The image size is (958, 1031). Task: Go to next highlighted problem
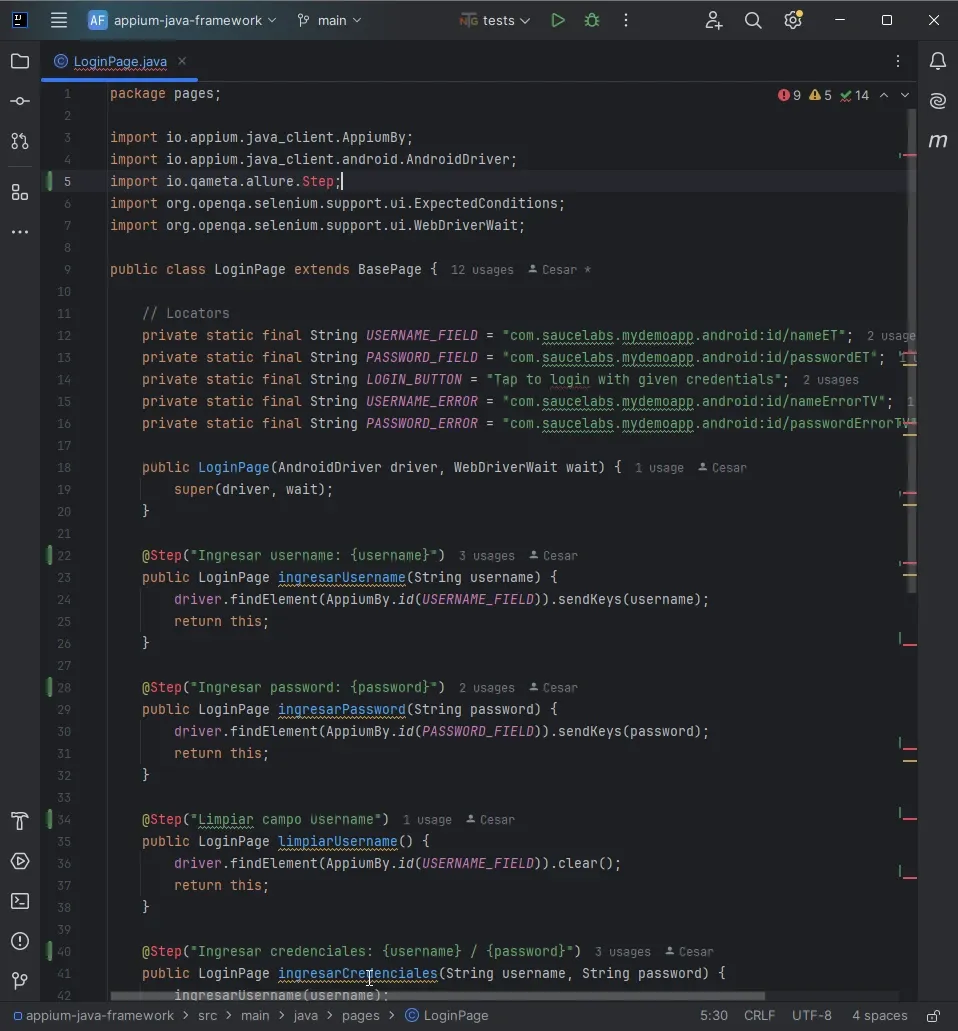point(905,95)
